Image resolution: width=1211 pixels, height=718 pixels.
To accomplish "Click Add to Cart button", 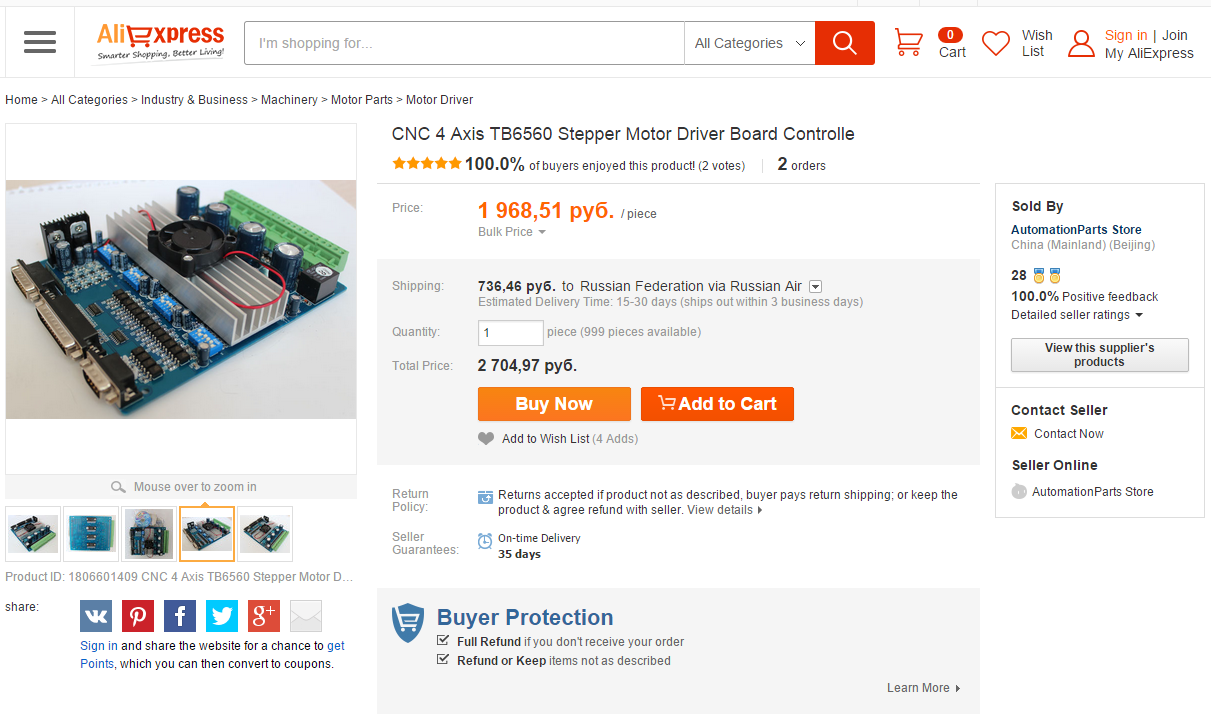I will click(x=717, y=404).
